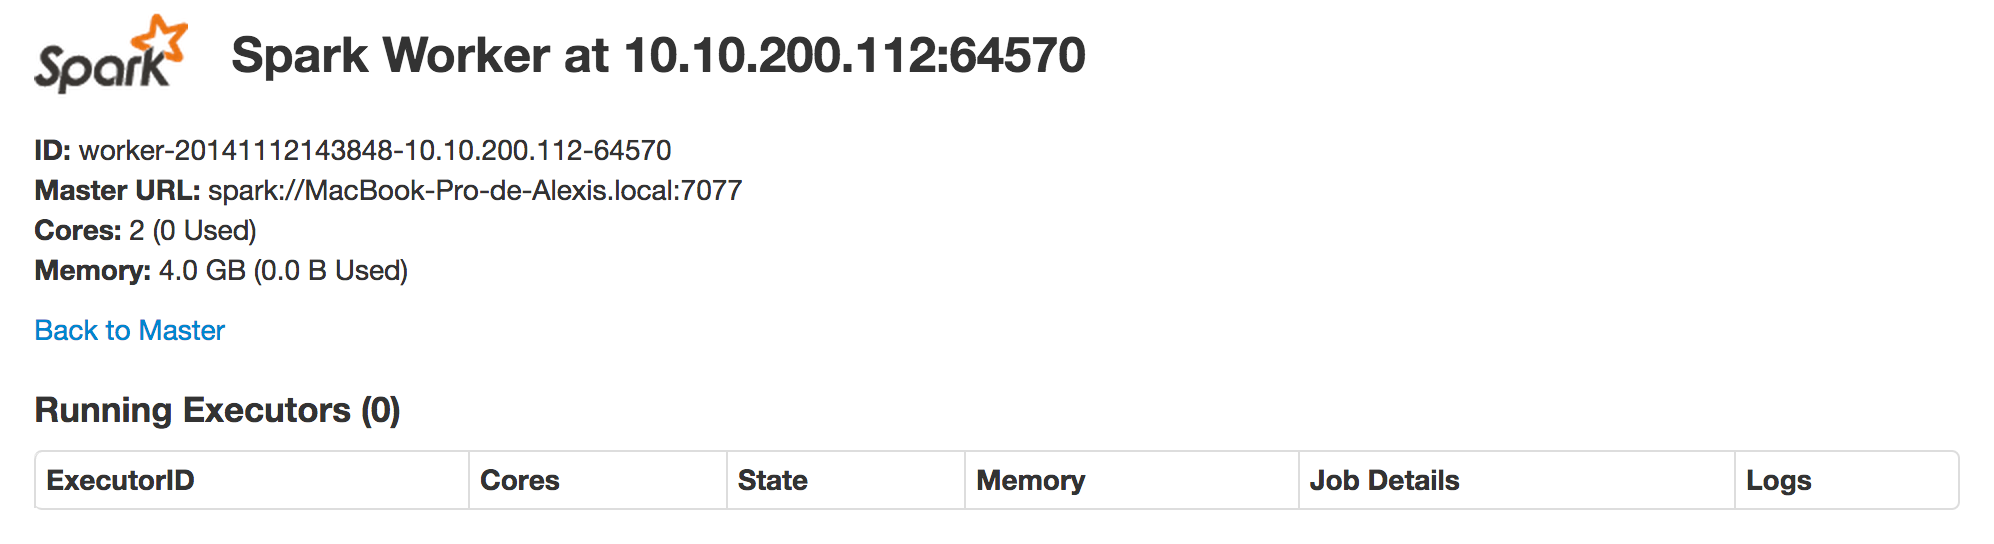Screen dimensions: 1994x544
Task: Click the "2 (0 Used)" cores value
Action: click(x=193, y=231)
